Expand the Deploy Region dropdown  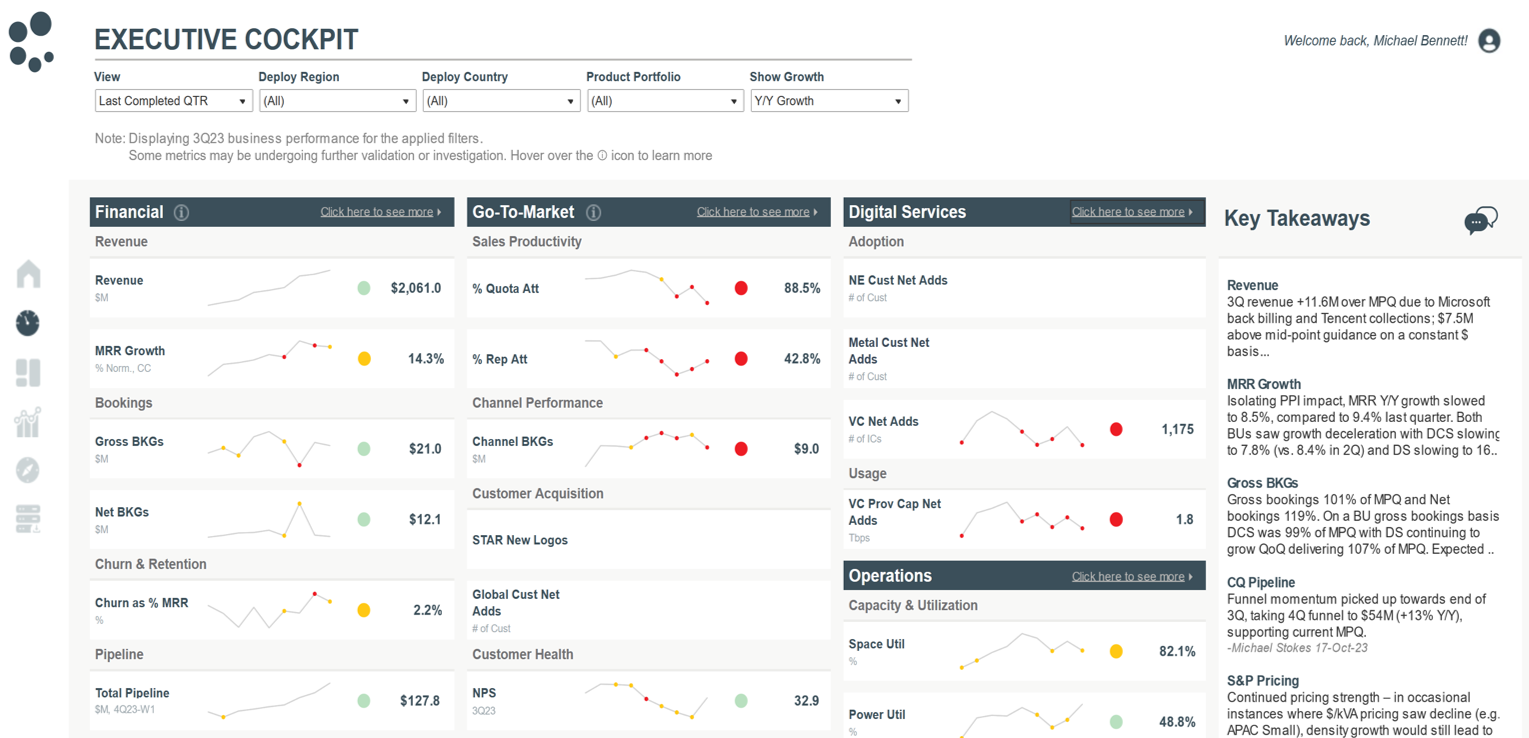[x=337, y=100]
